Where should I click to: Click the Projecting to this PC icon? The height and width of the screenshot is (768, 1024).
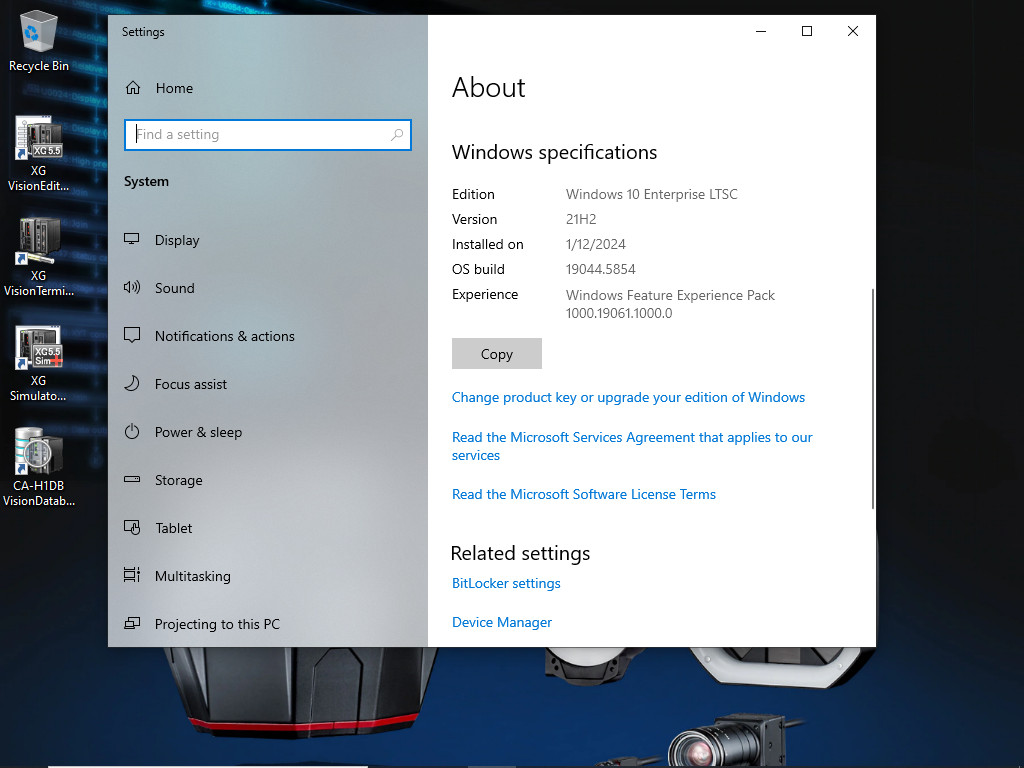click(x=132, y=624)
